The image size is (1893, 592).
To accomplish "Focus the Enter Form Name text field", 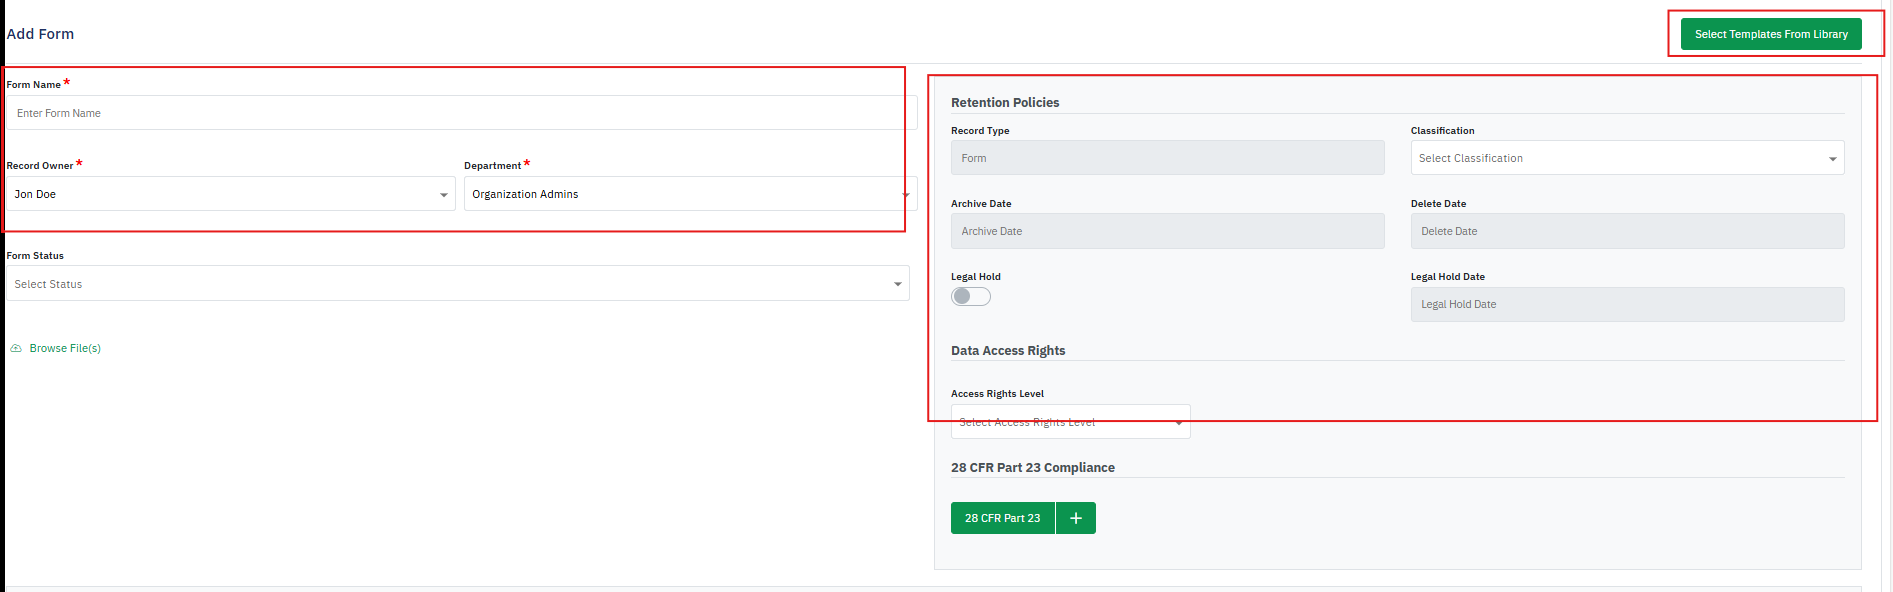I will coord(460,113).
